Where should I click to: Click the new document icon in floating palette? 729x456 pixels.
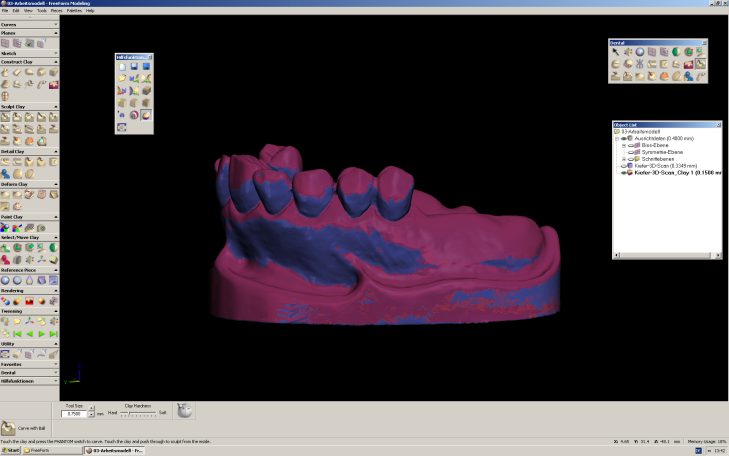coord(122,66)
